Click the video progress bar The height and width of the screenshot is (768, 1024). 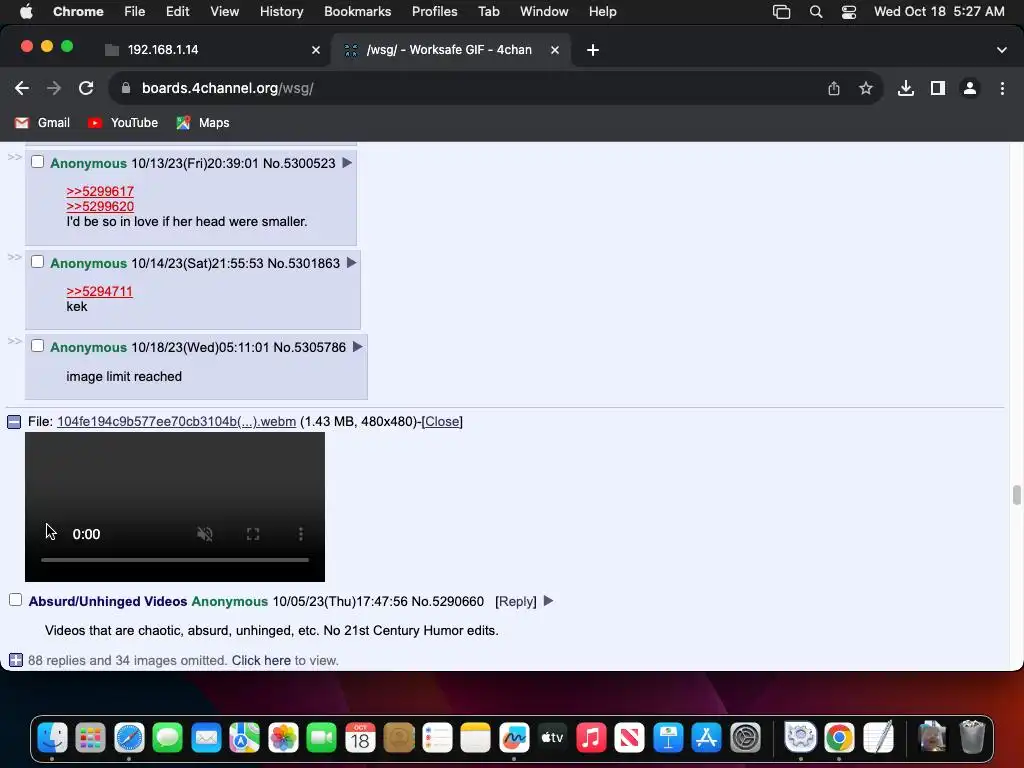[x=175, y=560]
